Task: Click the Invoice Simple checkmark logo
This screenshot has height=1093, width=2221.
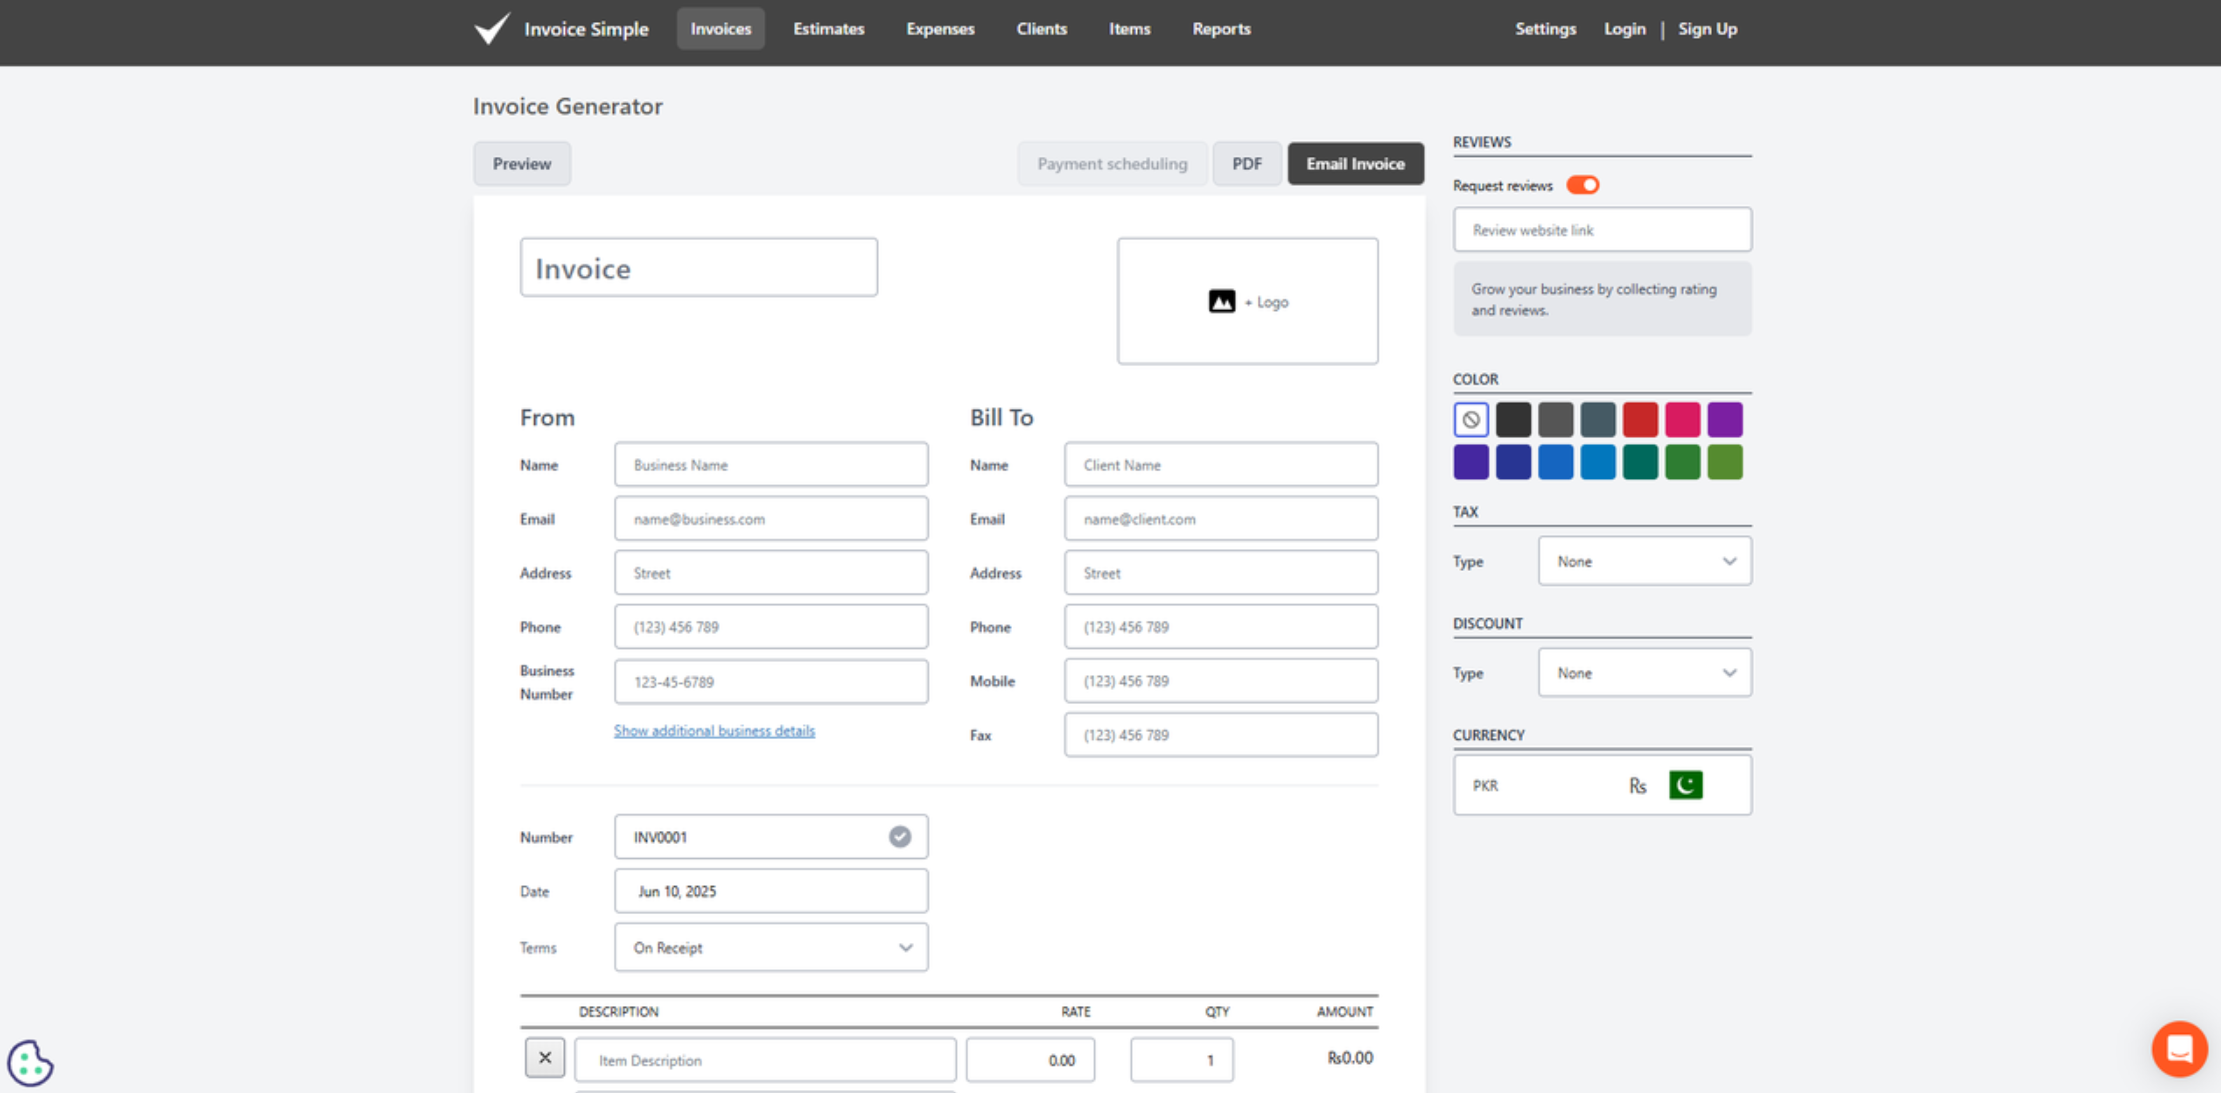Action: [491, 28]
